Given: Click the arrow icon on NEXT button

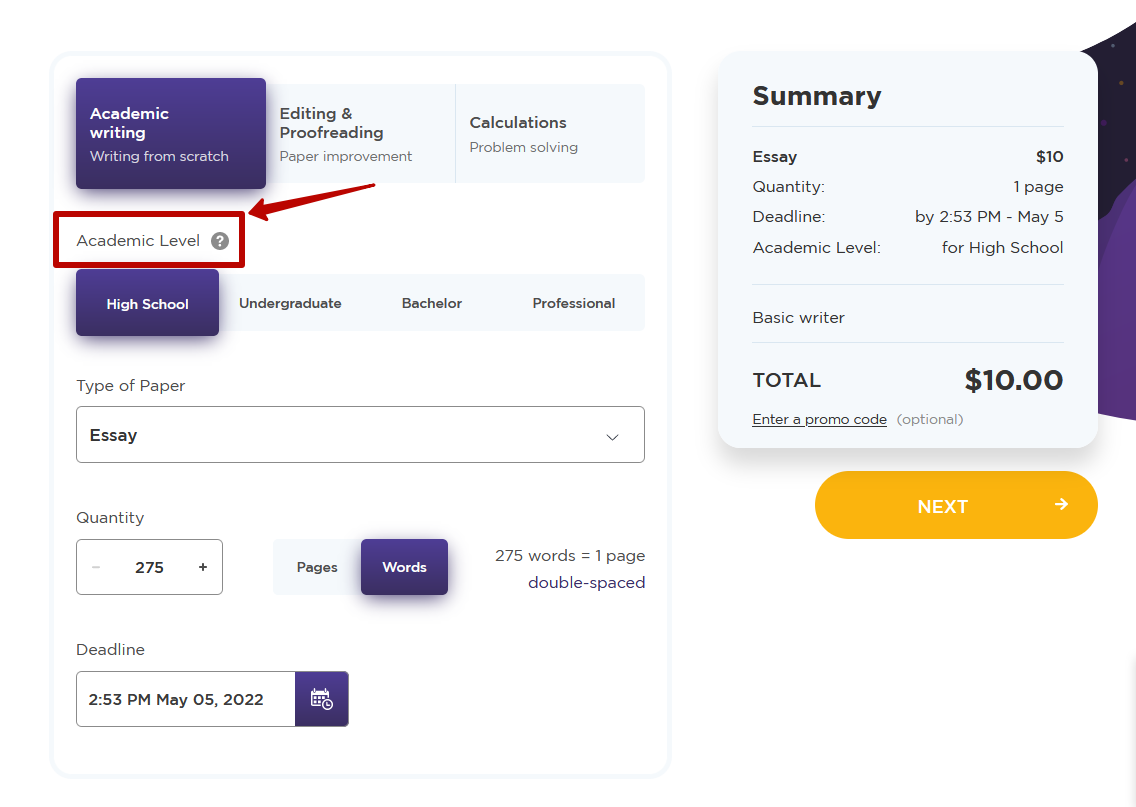Looking at the screenshot, I should tap(1061, 505).
